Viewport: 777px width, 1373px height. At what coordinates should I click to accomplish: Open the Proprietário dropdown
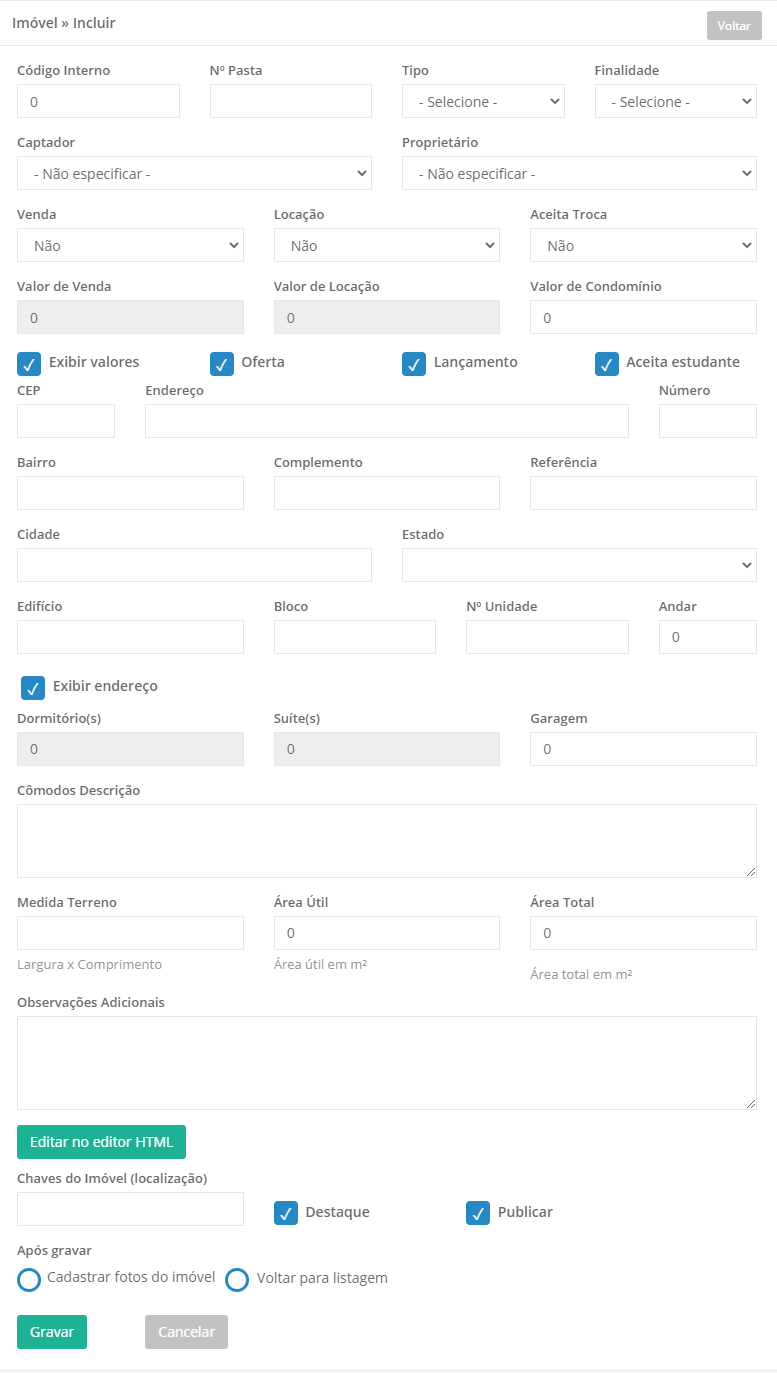[x=579, y=173]
